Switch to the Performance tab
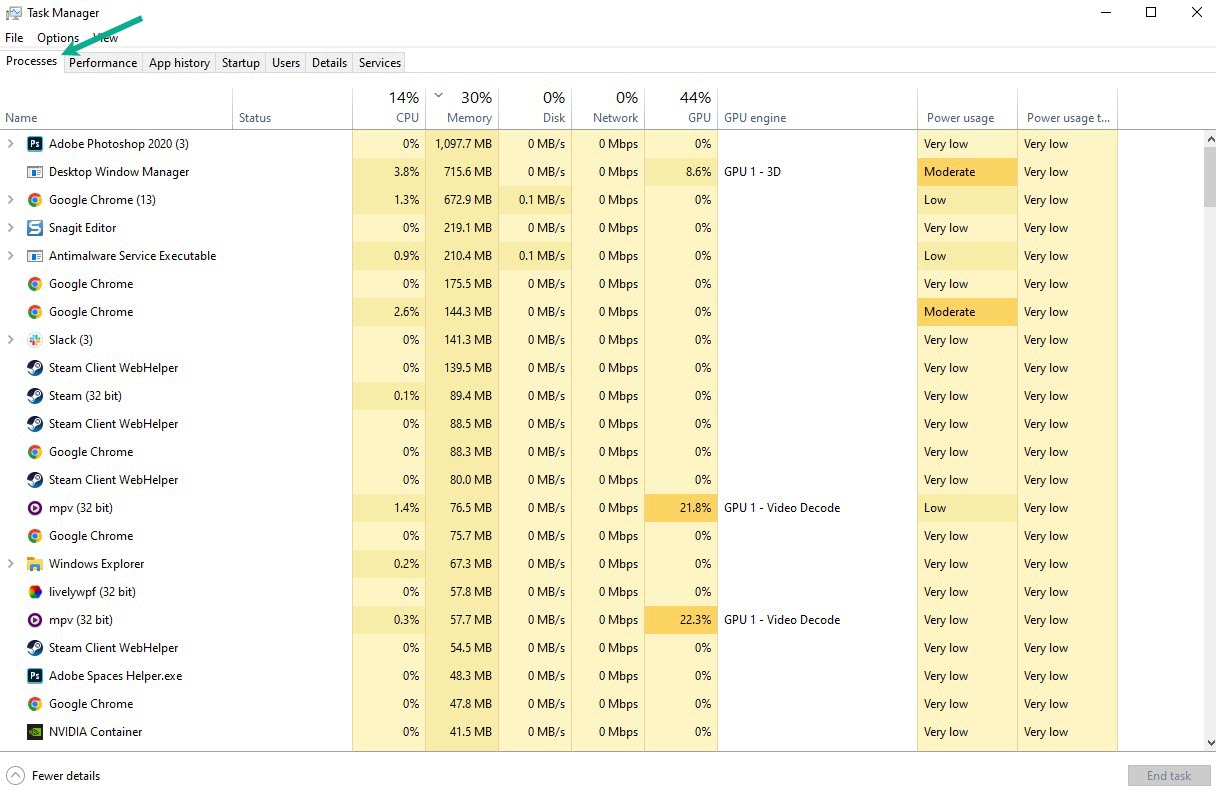 point(103,62)
